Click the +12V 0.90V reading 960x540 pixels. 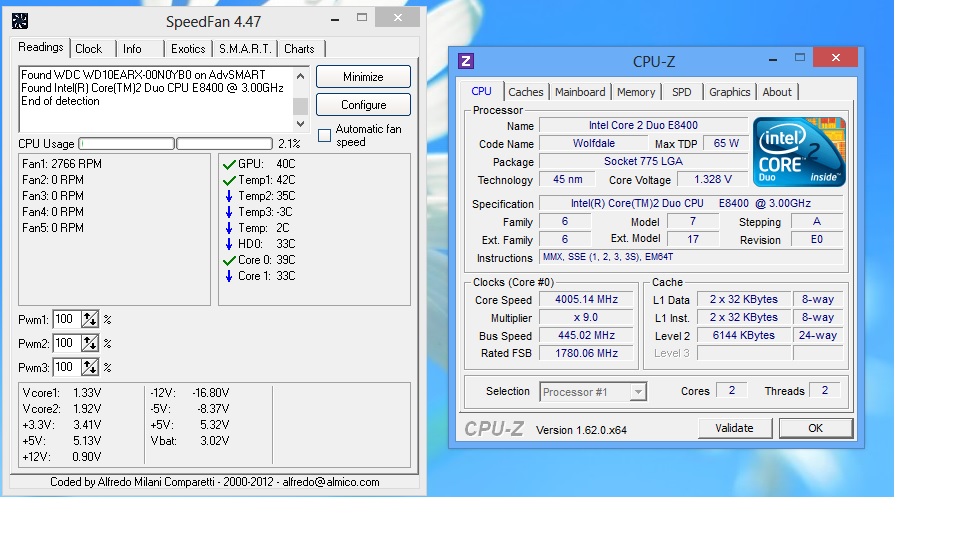pos(62,457)
